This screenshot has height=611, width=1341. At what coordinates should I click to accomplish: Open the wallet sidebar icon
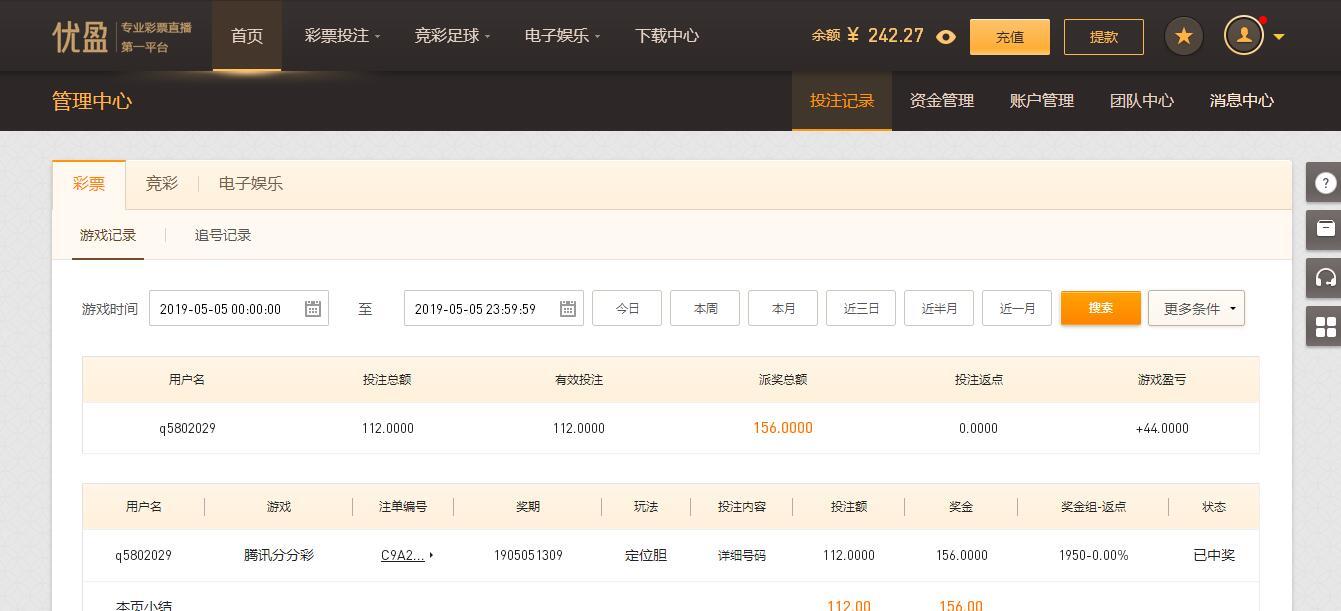click(1325, 229)
